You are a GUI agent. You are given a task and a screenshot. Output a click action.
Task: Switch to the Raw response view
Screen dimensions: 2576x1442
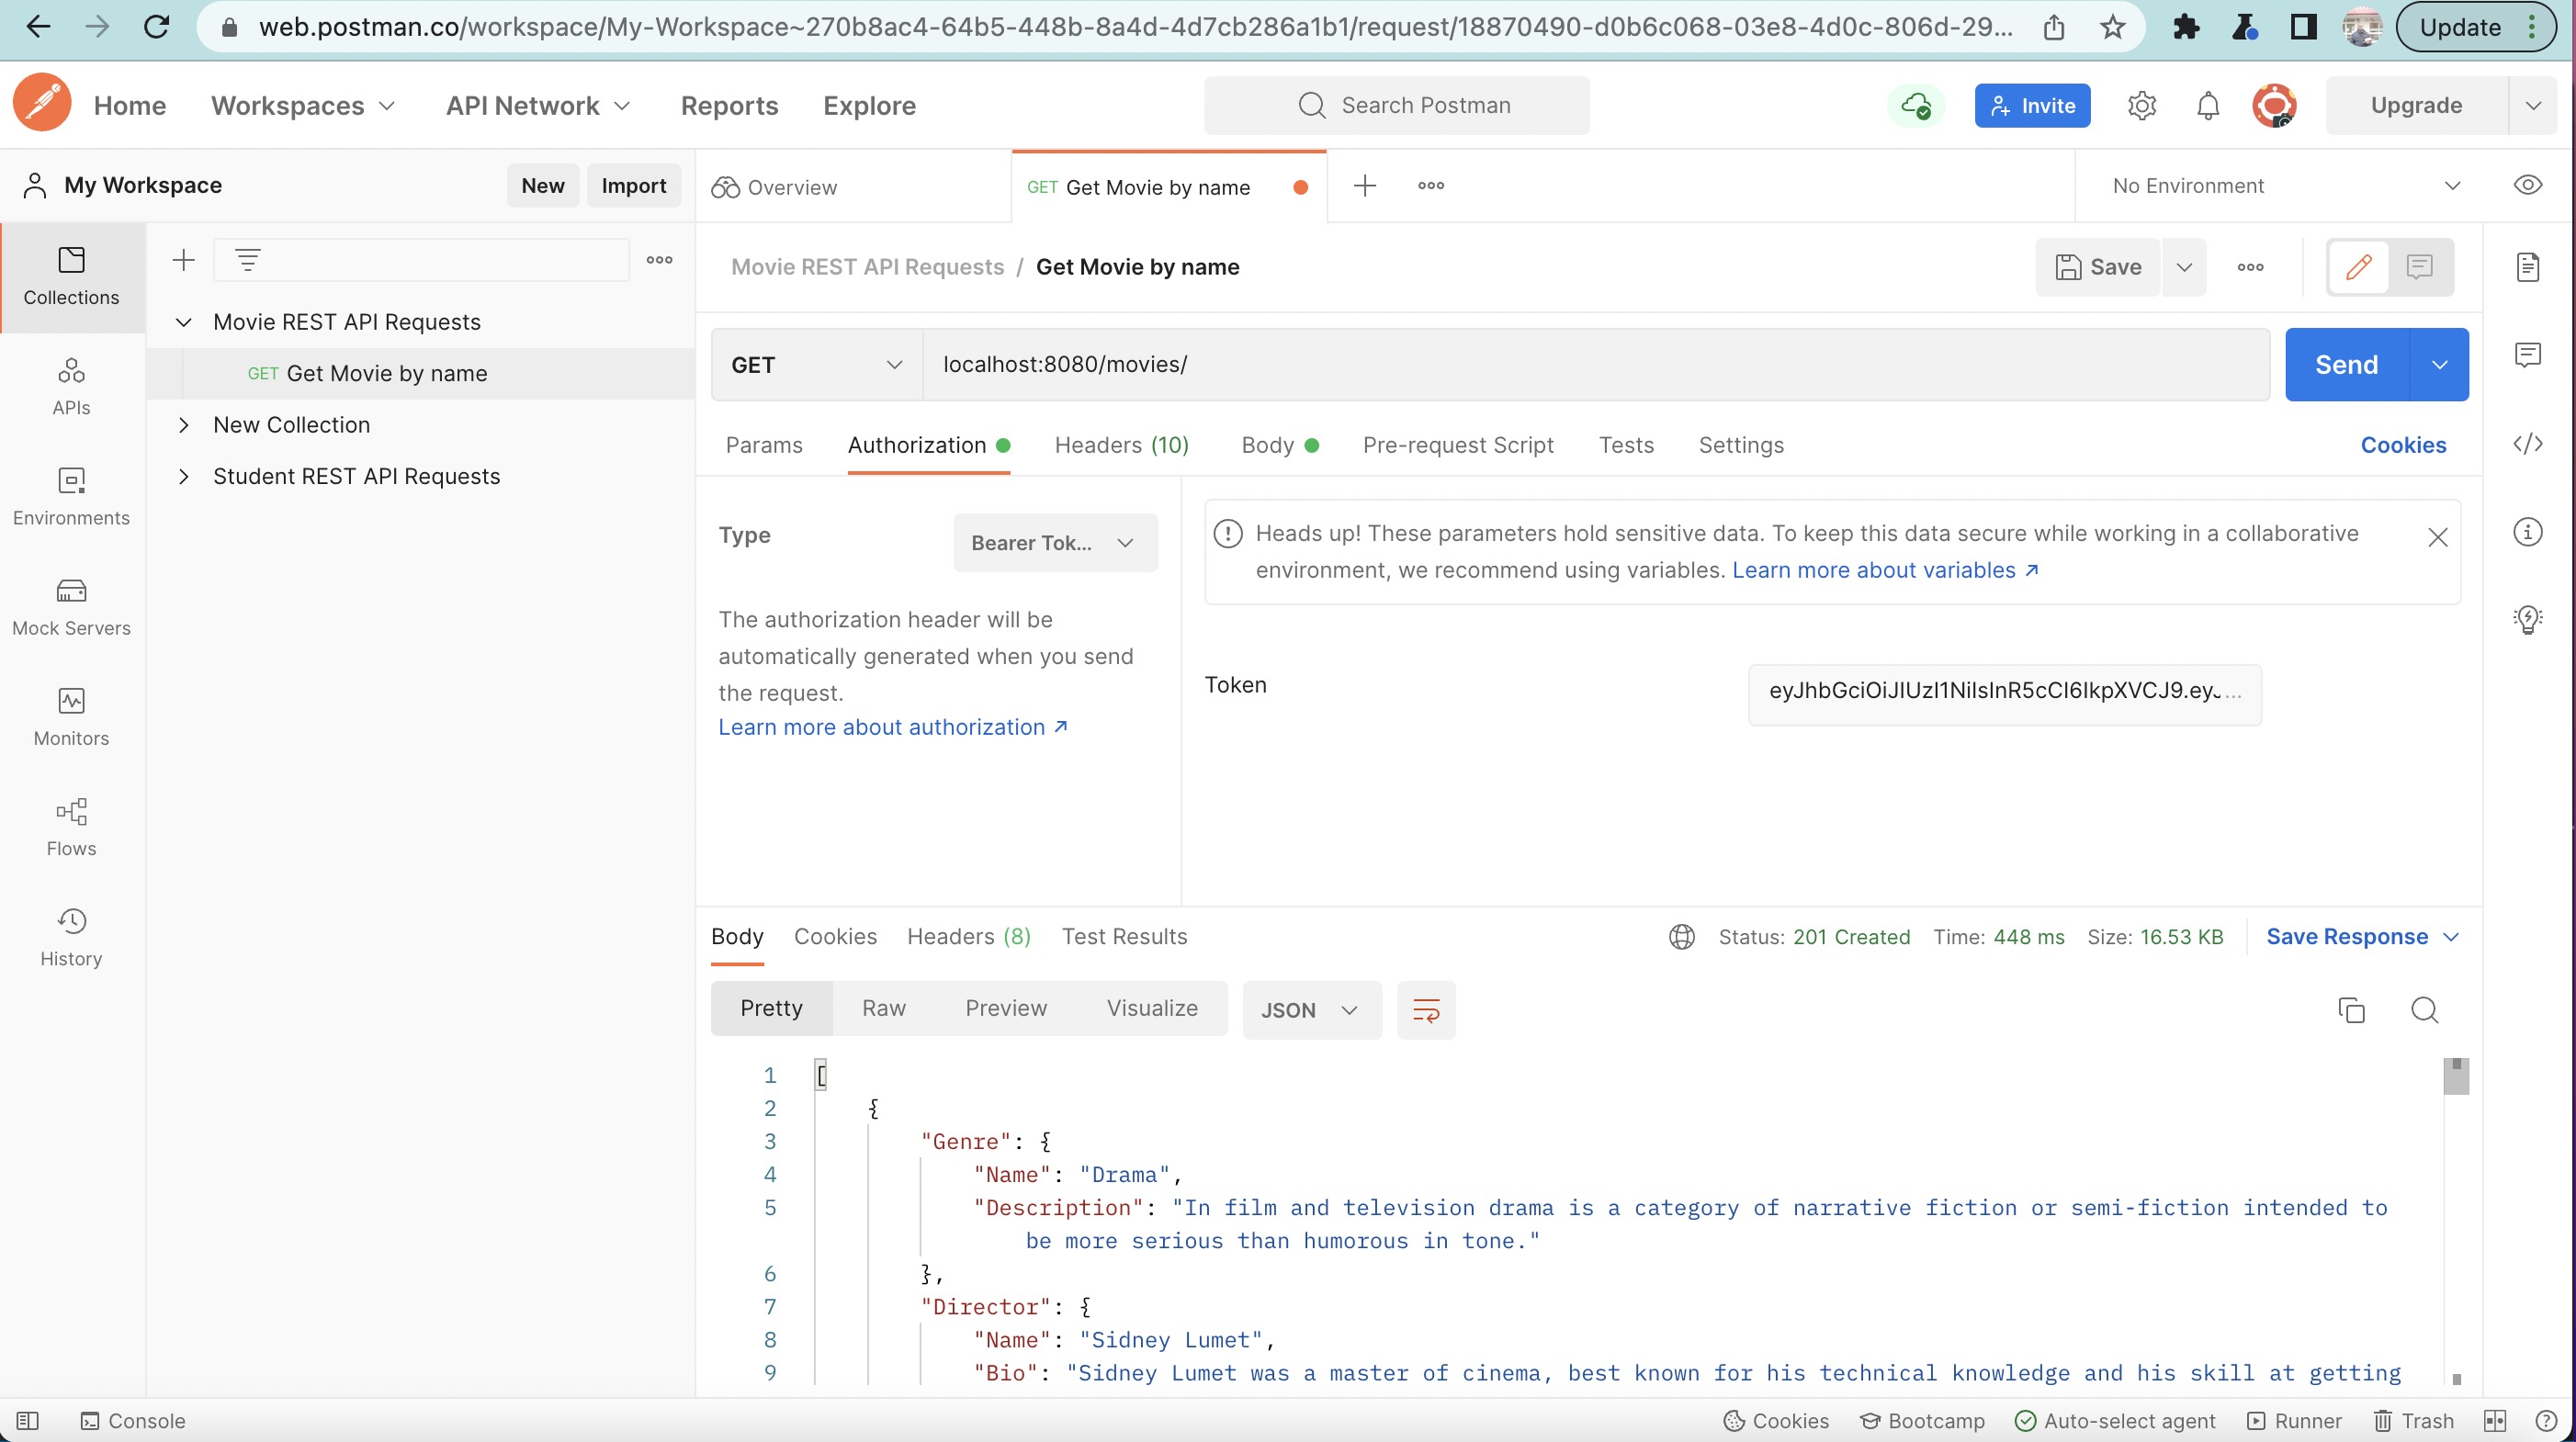point(884,1008)
